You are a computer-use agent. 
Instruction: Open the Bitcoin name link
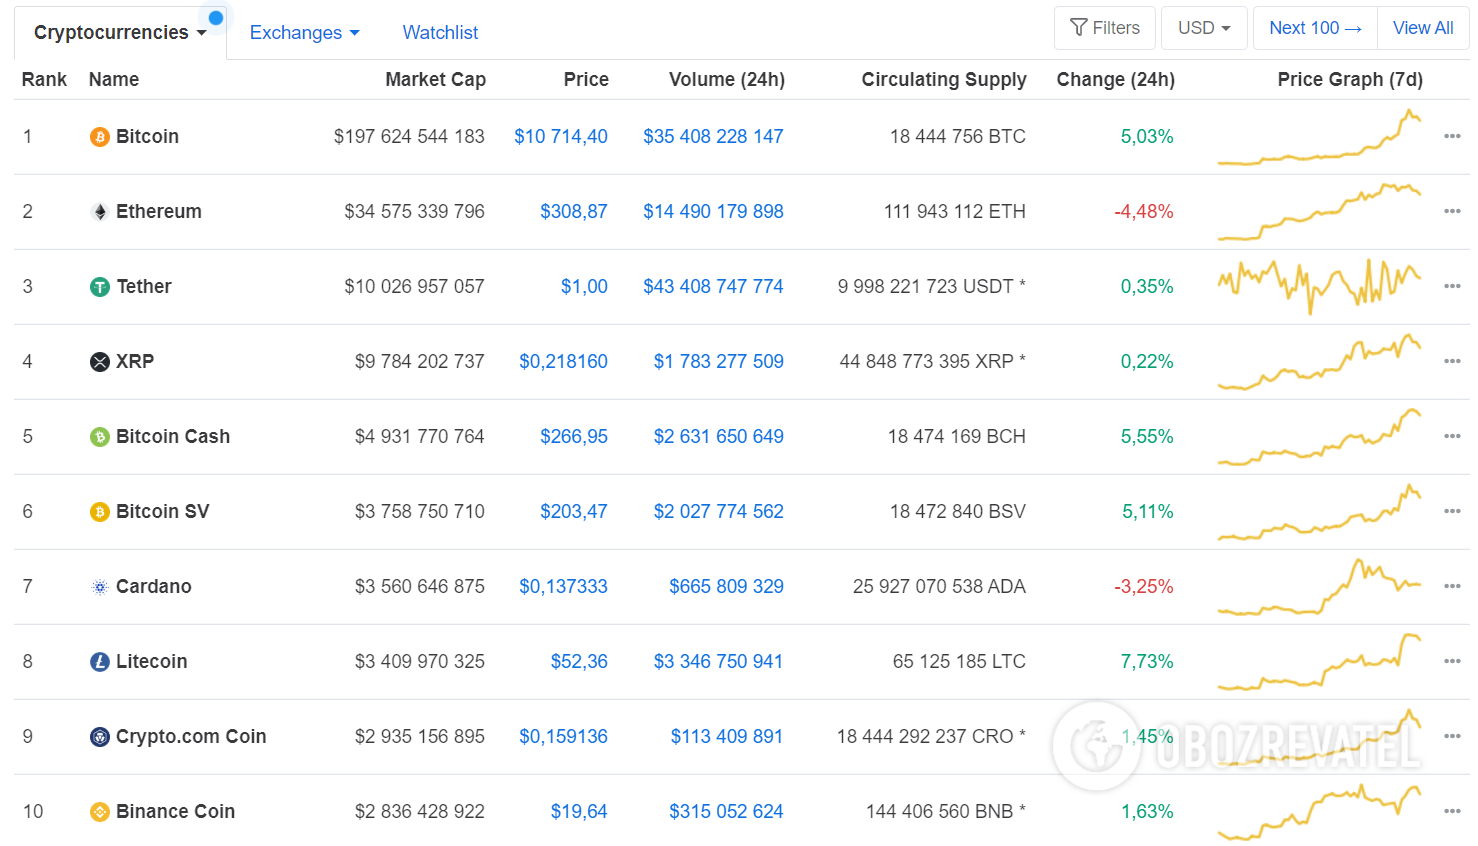click(x=147, y=136)
